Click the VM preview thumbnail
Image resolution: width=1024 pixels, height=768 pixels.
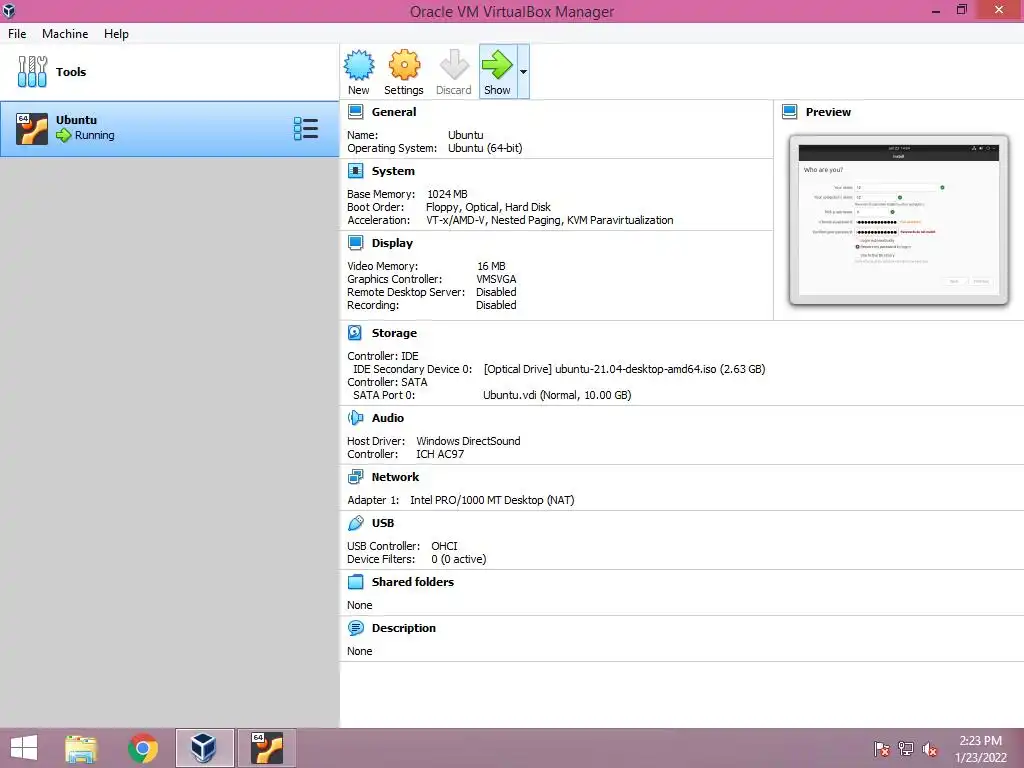(x=899, y=220)
